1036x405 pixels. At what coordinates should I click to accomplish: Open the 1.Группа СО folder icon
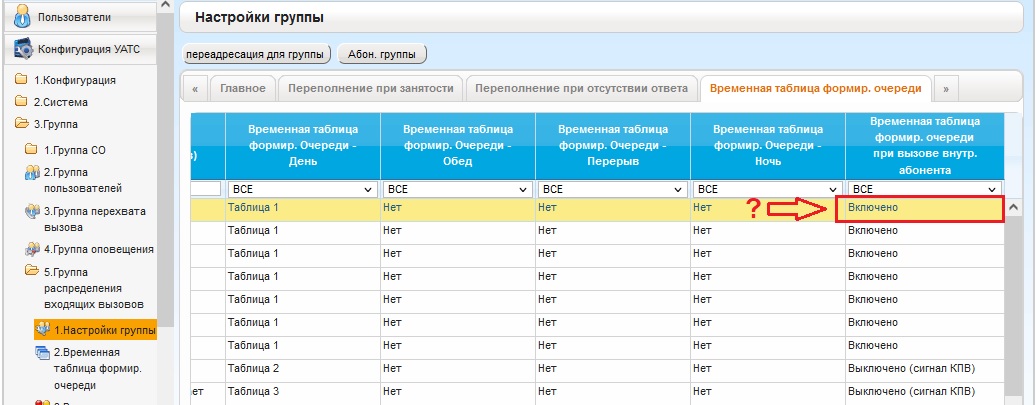pyautogui.click(x=32, y=149)
